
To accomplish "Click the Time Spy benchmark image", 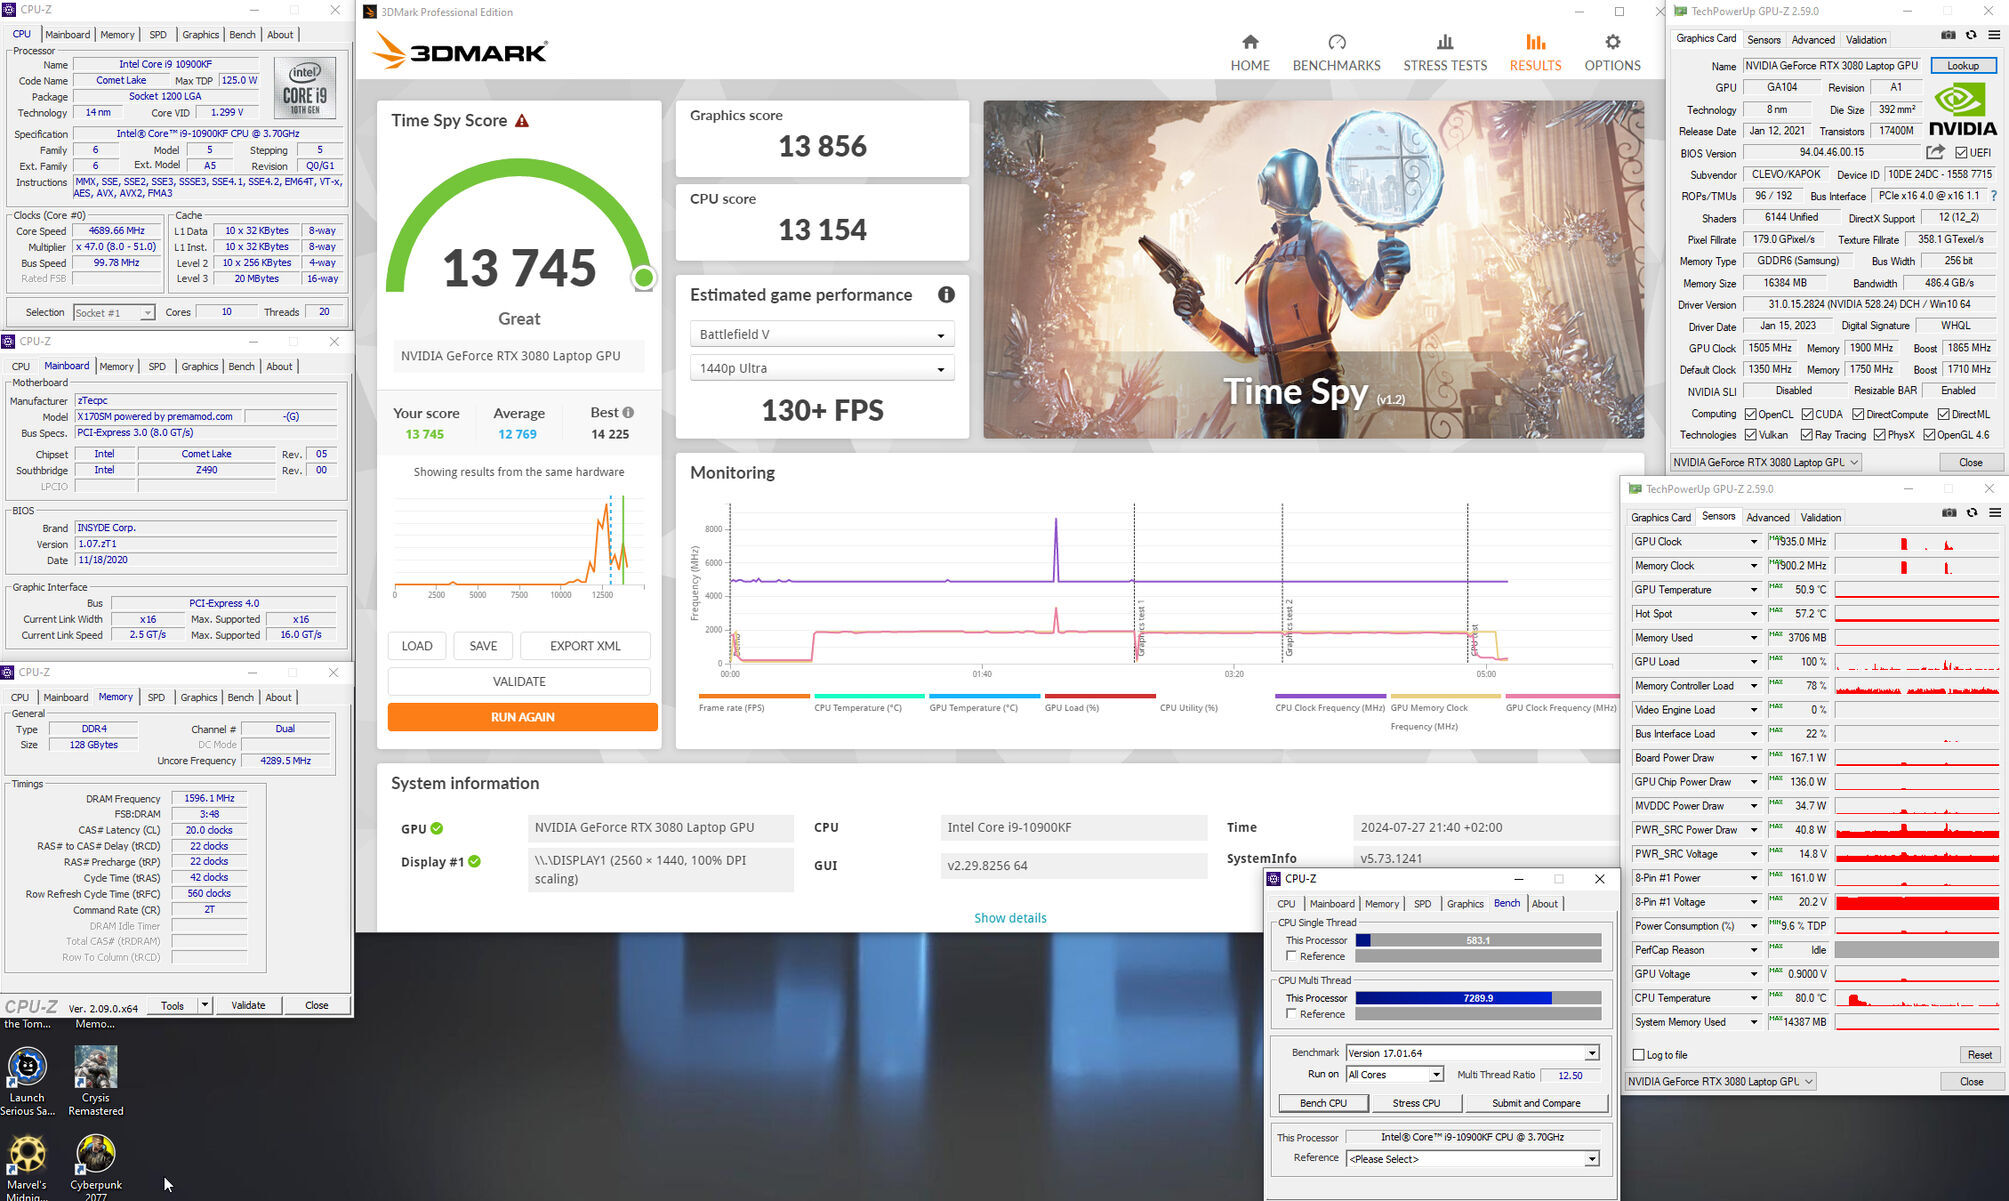I will tap(1313, 269).
